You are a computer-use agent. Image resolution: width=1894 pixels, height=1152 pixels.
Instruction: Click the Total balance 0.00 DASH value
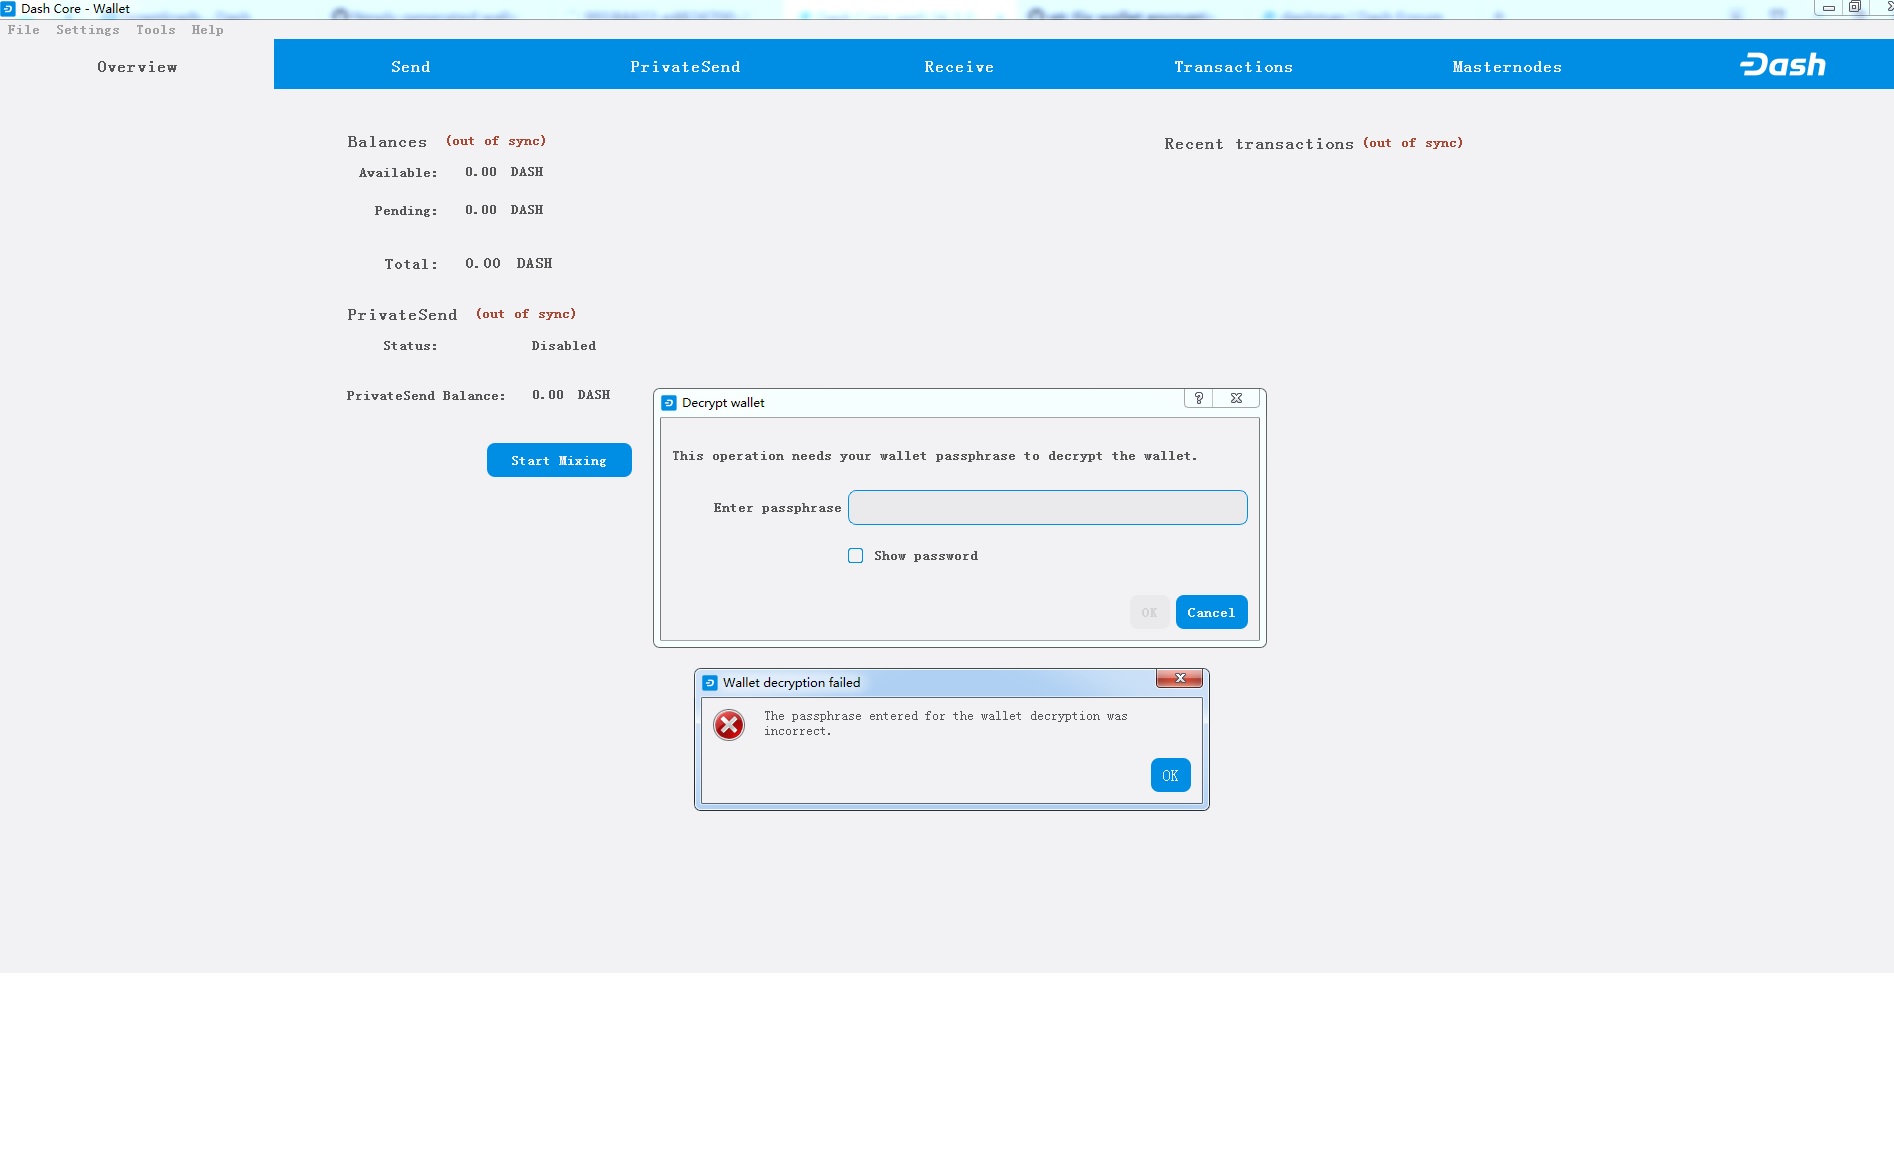pos(509,264)
